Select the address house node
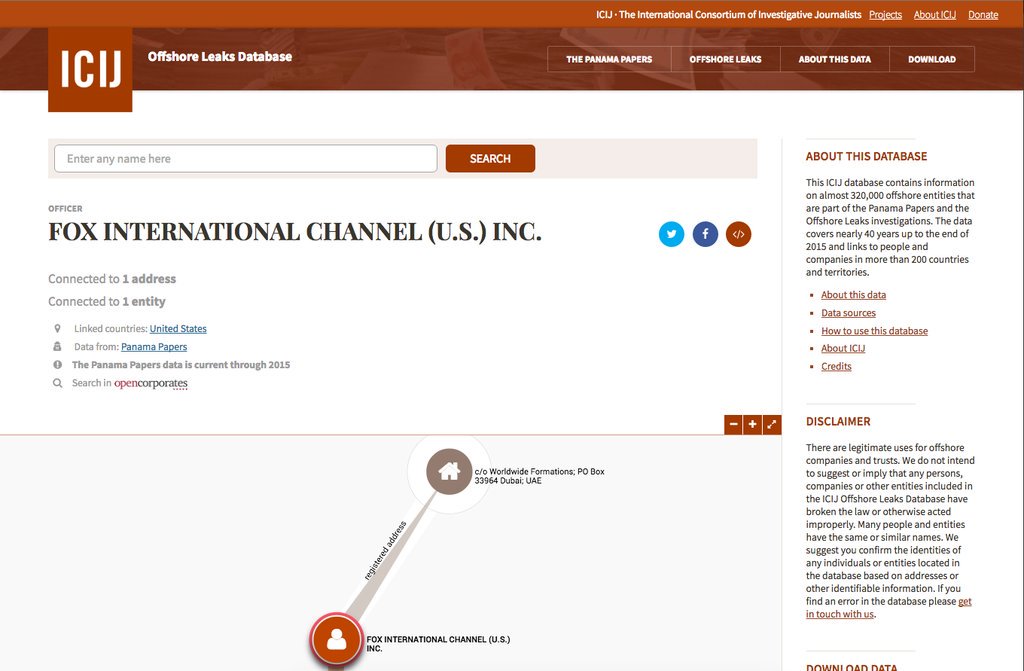The image size is (1024, 671). (x=449, y=471)
